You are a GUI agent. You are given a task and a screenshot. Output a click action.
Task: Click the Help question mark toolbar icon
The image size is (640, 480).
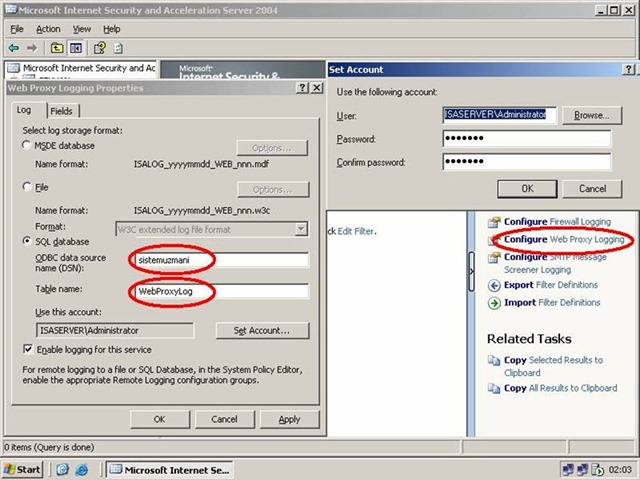(100, 49)
